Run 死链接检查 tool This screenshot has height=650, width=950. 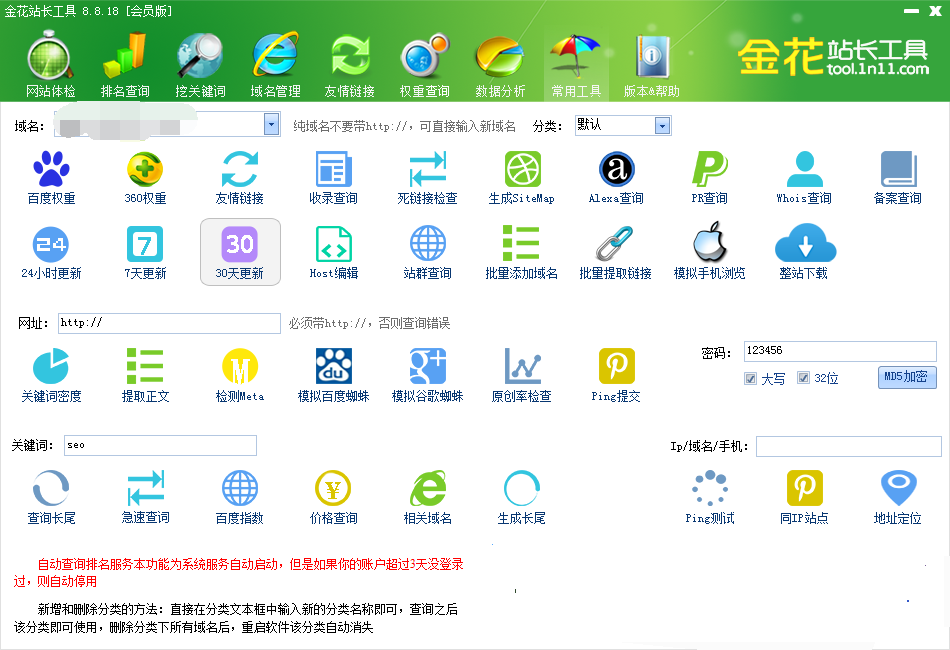(428, 177)
